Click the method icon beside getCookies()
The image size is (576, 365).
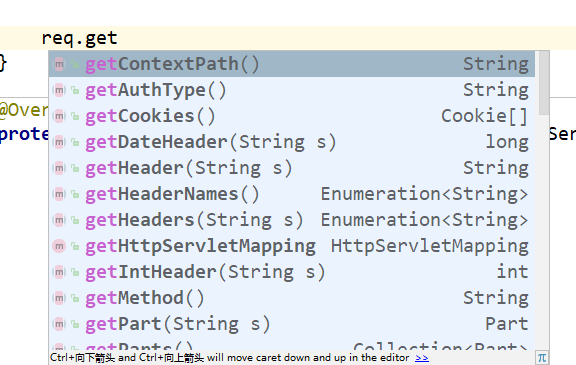click(x=59, y=116)
